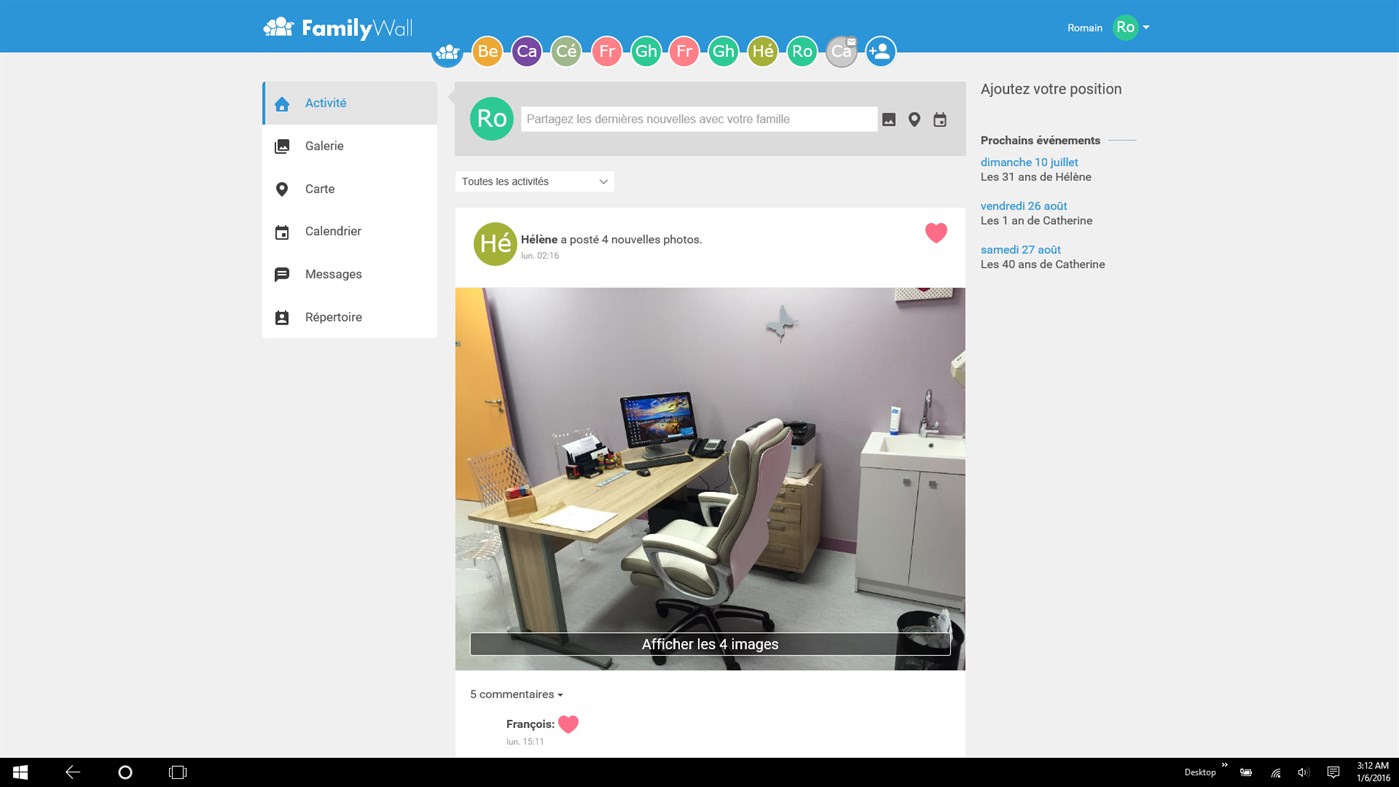Open the calendar attachment icon in the composer
This screenshot has width=1399, height=787.
click(x=939, y=118)
